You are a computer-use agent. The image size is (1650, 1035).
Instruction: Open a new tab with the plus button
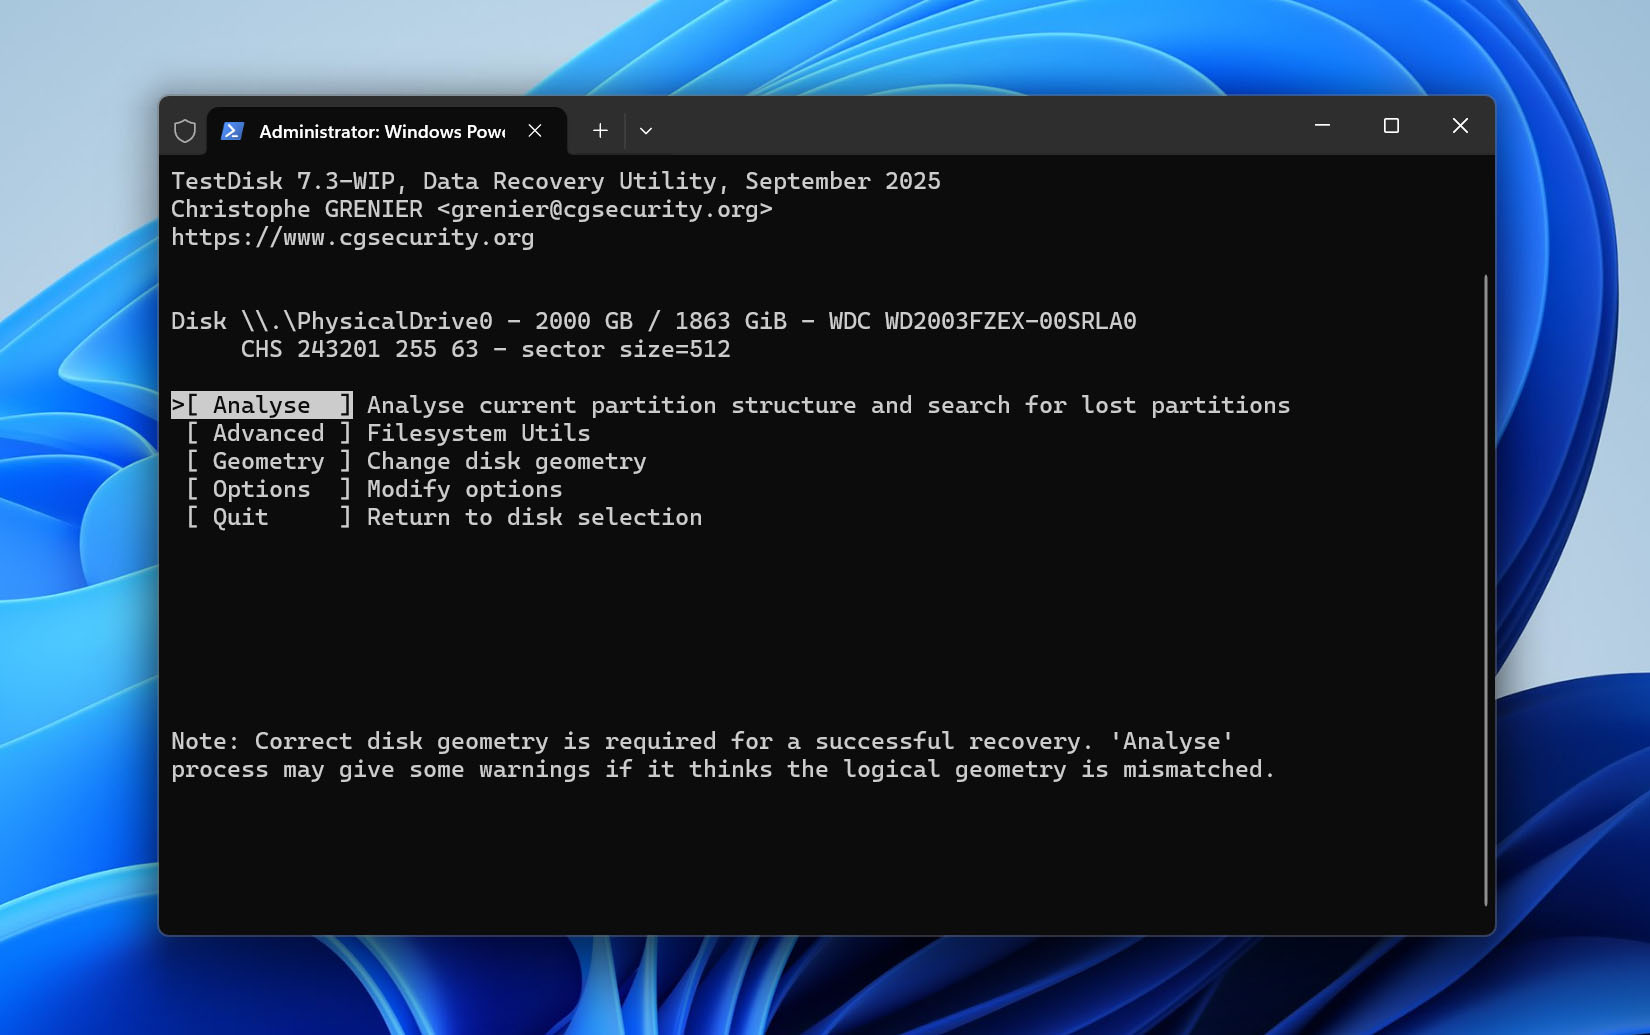click(x=600, y=131)
